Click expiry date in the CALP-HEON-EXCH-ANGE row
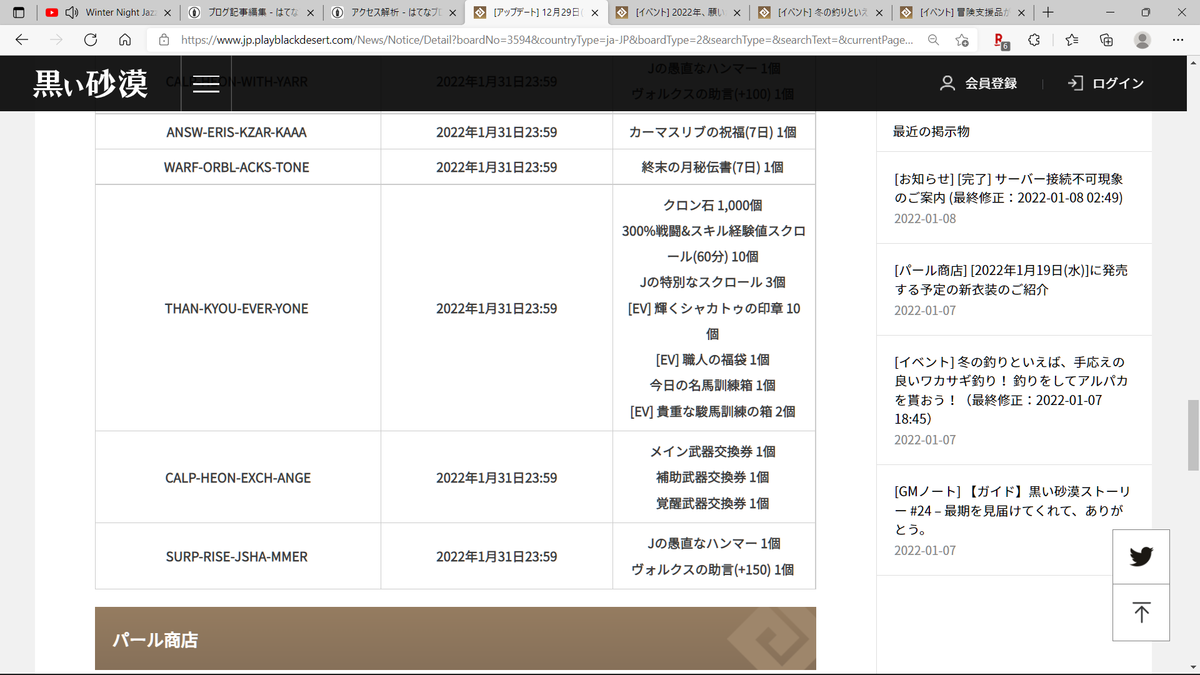 click(496, 478)
